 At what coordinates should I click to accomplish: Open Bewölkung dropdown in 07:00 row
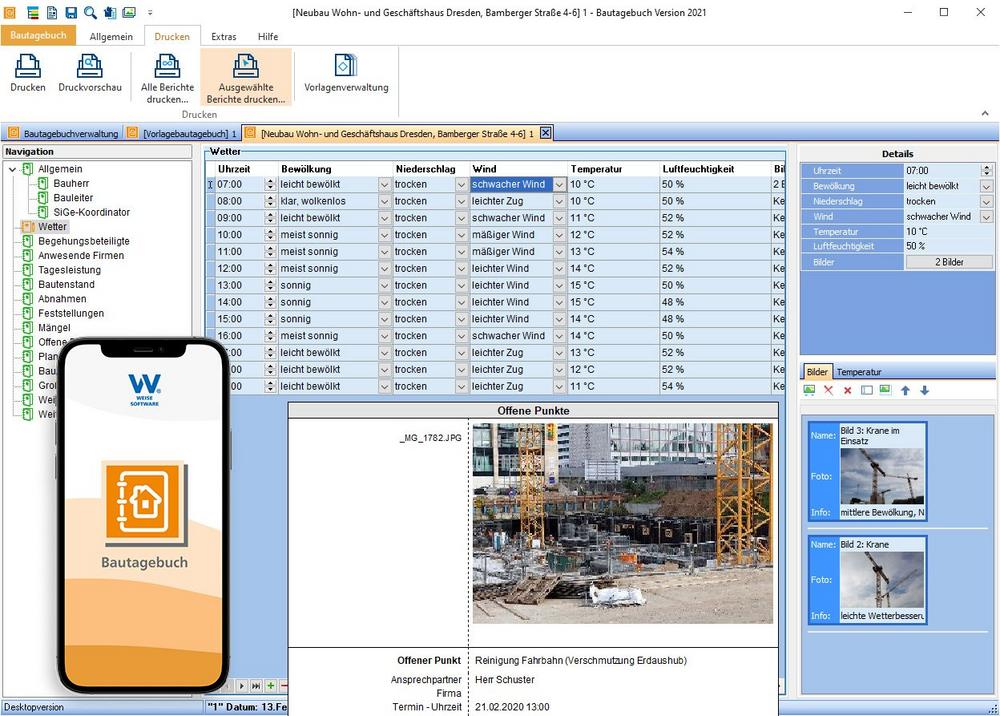385,185
